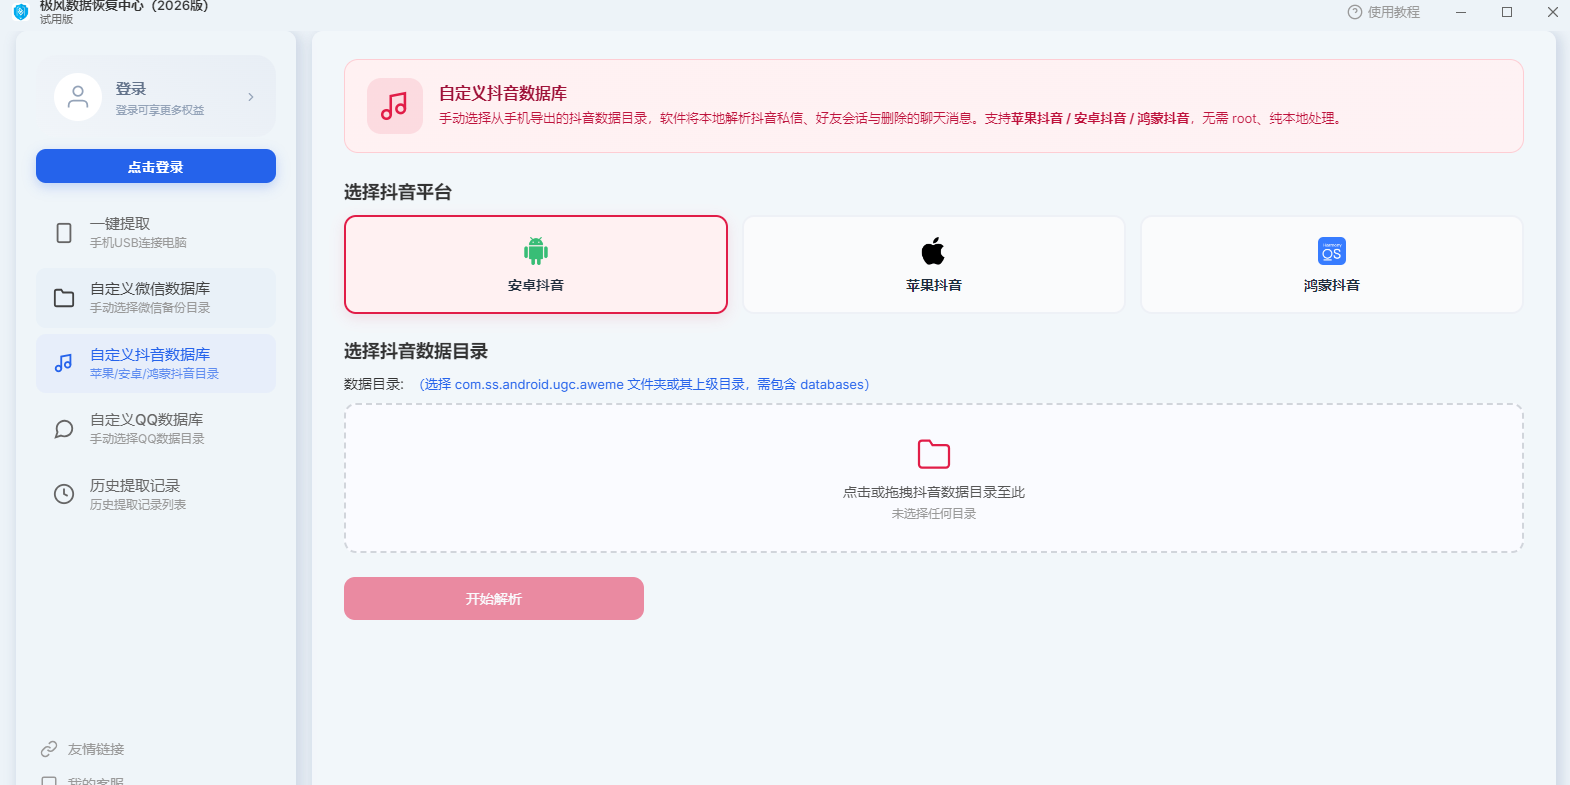
Task: Click the user avatar icon
Action: [78, 97]
